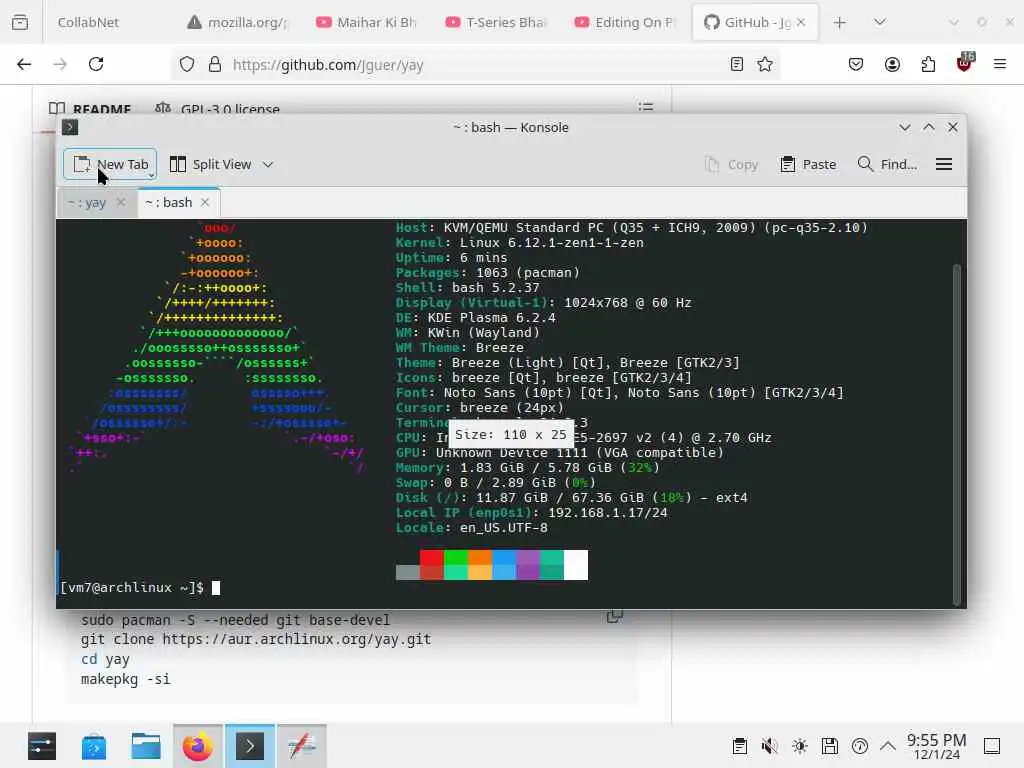Open the Firefox extensions puzzle icon
Viewport: 1024px width, 768px height.
(928, 64)
